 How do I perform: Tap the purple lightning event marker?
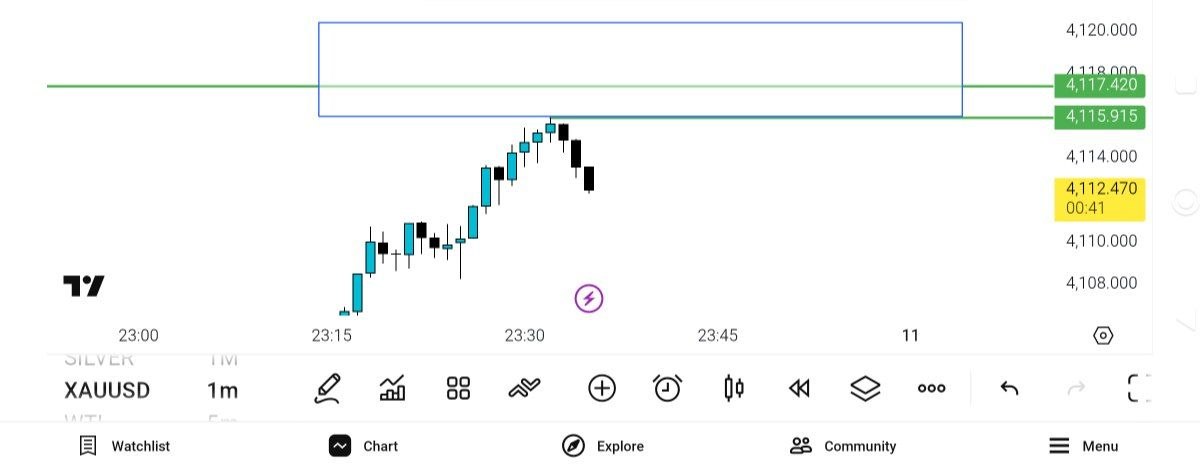click(589, 298)
